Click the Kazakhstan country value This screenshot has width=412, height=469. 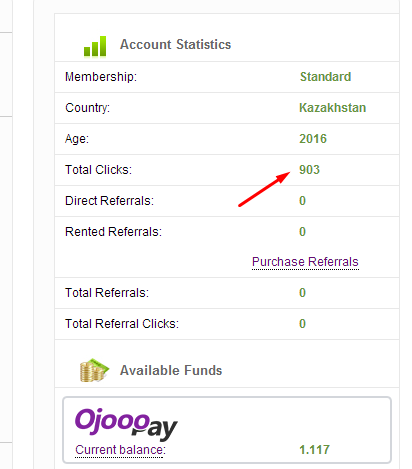click(332, 108)
